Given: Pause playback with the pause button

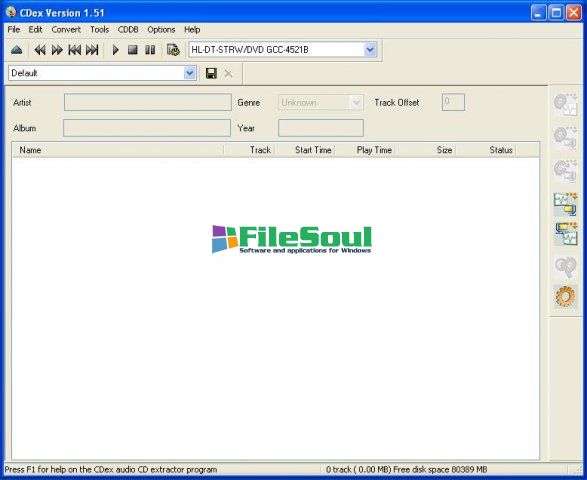Looking at the screenshot, I should coord(150,49).
